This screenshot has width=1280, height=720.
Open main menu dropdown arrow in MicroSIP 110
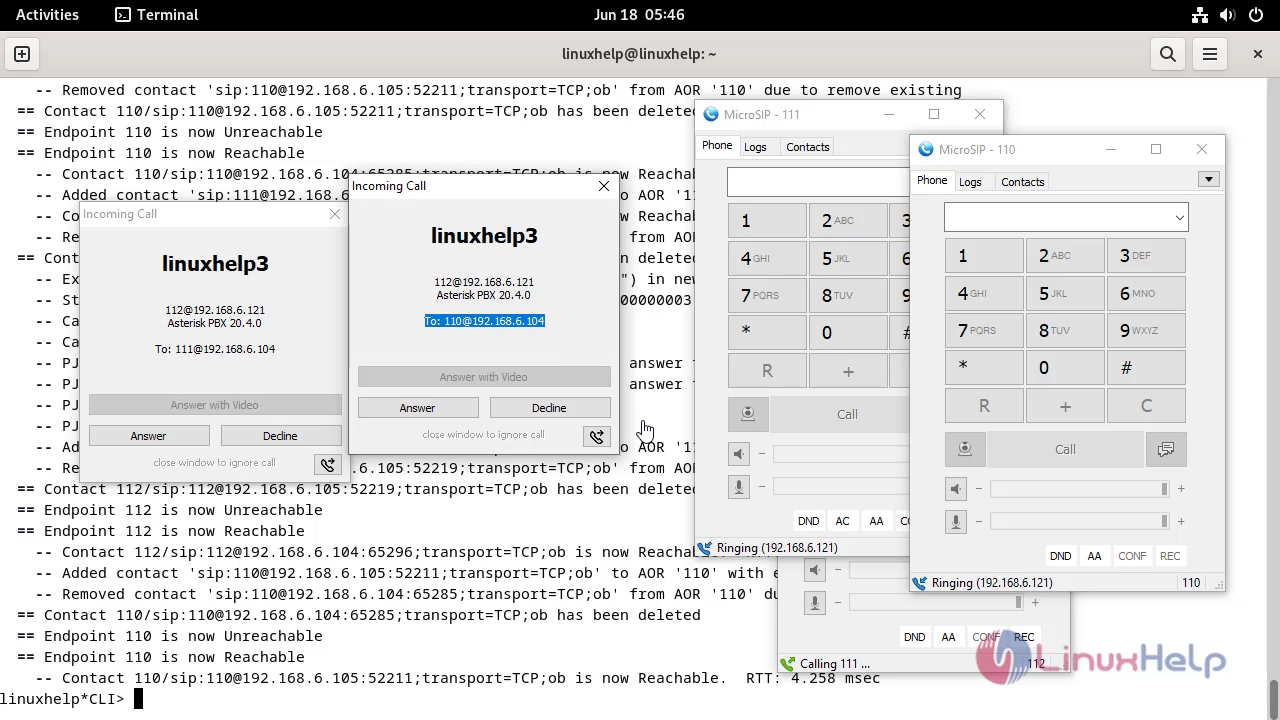[x=1209, y=180]
